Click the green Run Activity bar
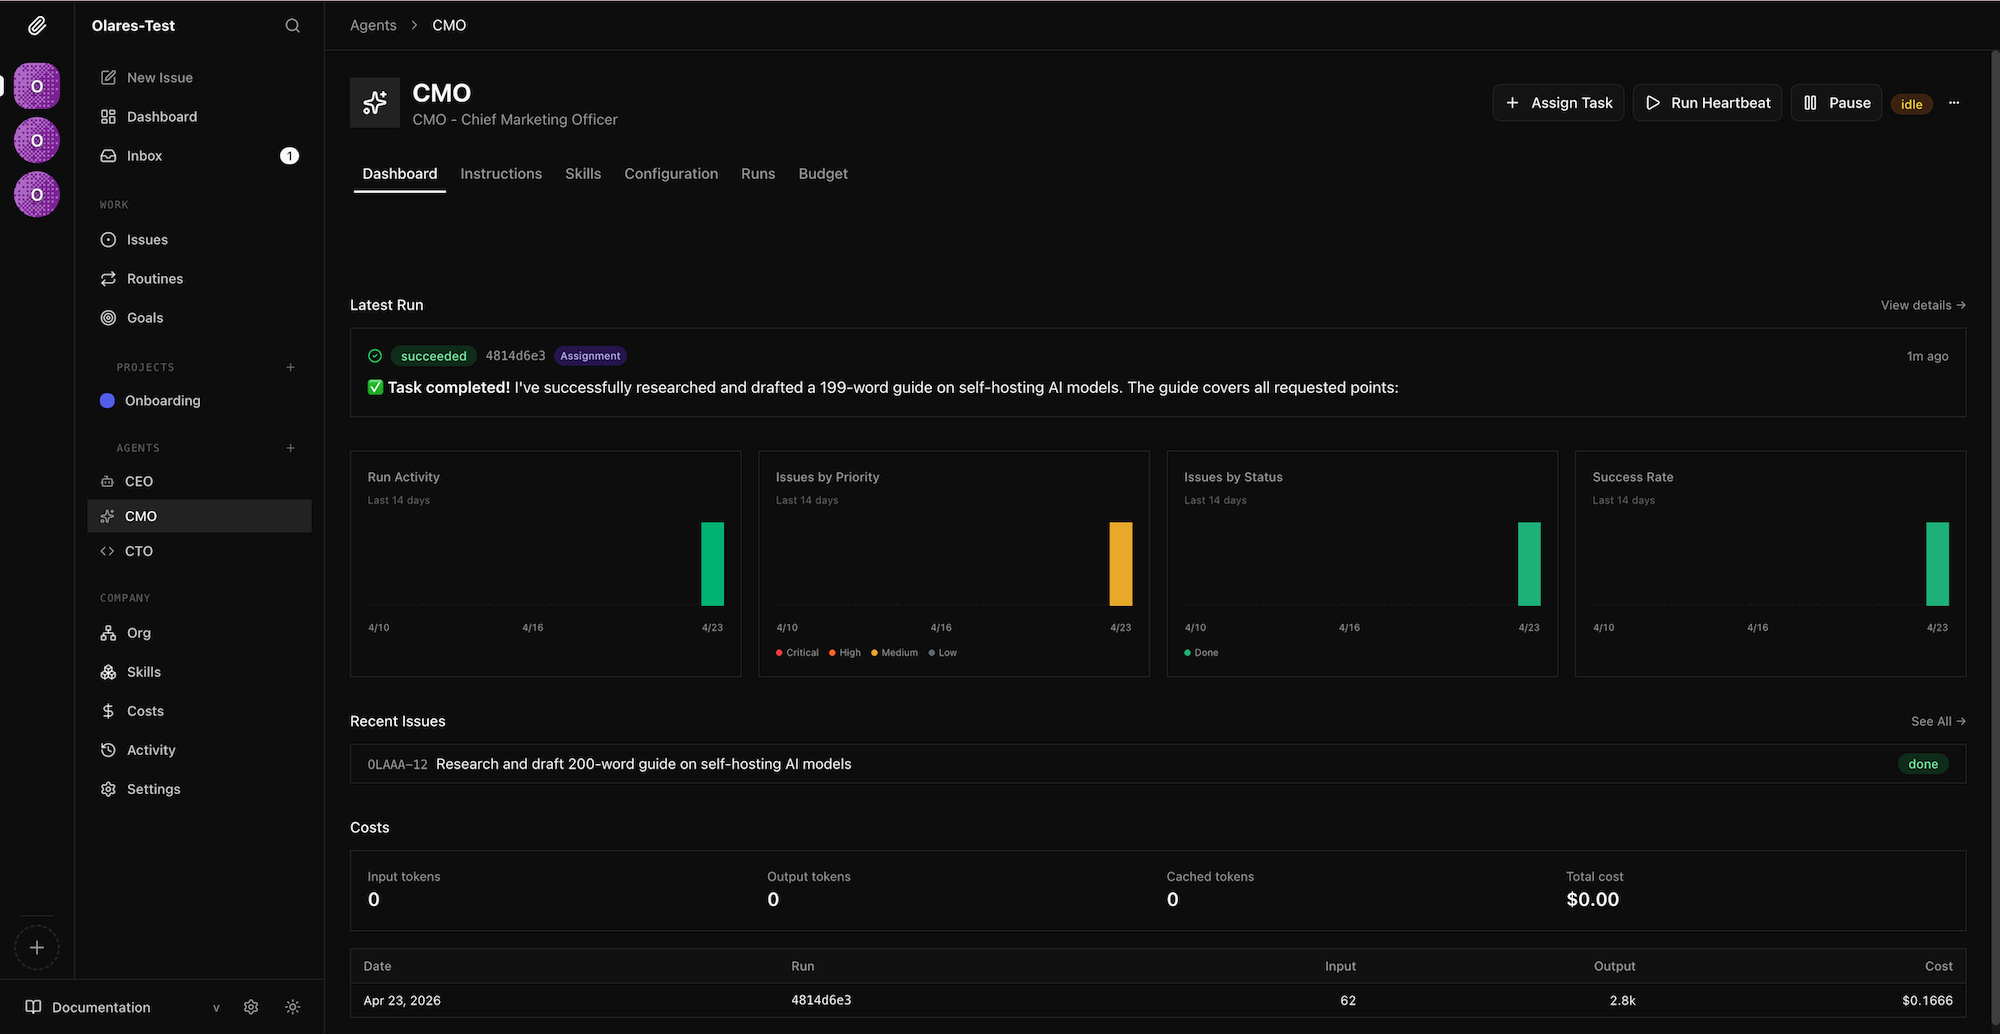Screen dimensions: 2000x1034 point(712,564)
